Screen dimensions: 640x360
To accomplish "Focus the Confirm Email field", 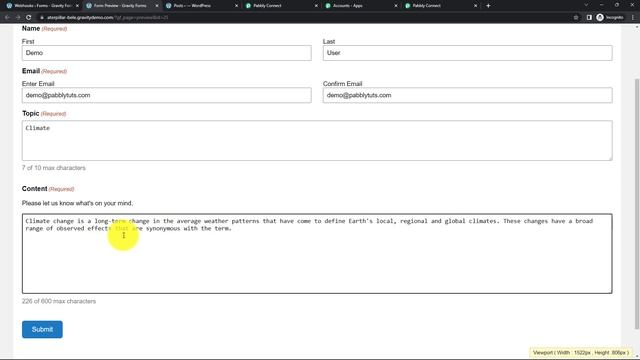I will (467, 95).
